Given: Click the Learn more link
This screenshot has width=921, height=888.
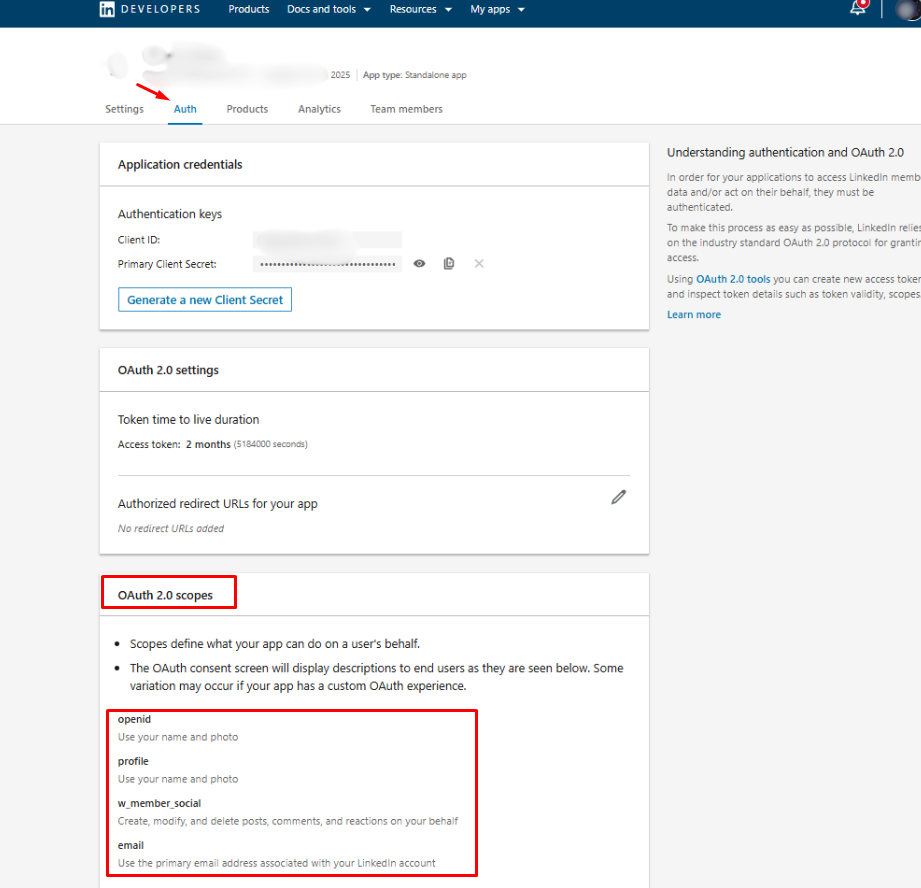Looking at the screenshot, I should click(693, 315).
